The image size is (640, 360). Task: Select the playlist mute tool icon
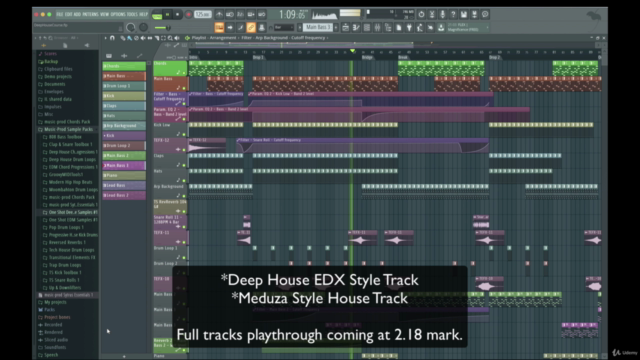(x=143, y=38)
